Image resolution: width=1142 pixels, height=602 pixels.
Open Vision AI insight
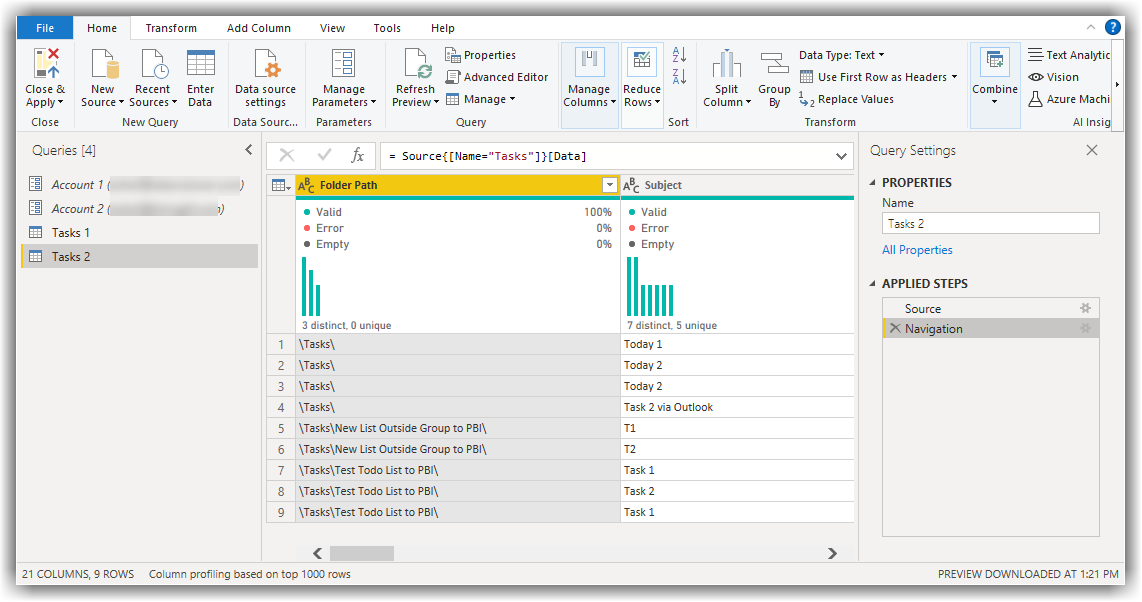pos(1053,77)
